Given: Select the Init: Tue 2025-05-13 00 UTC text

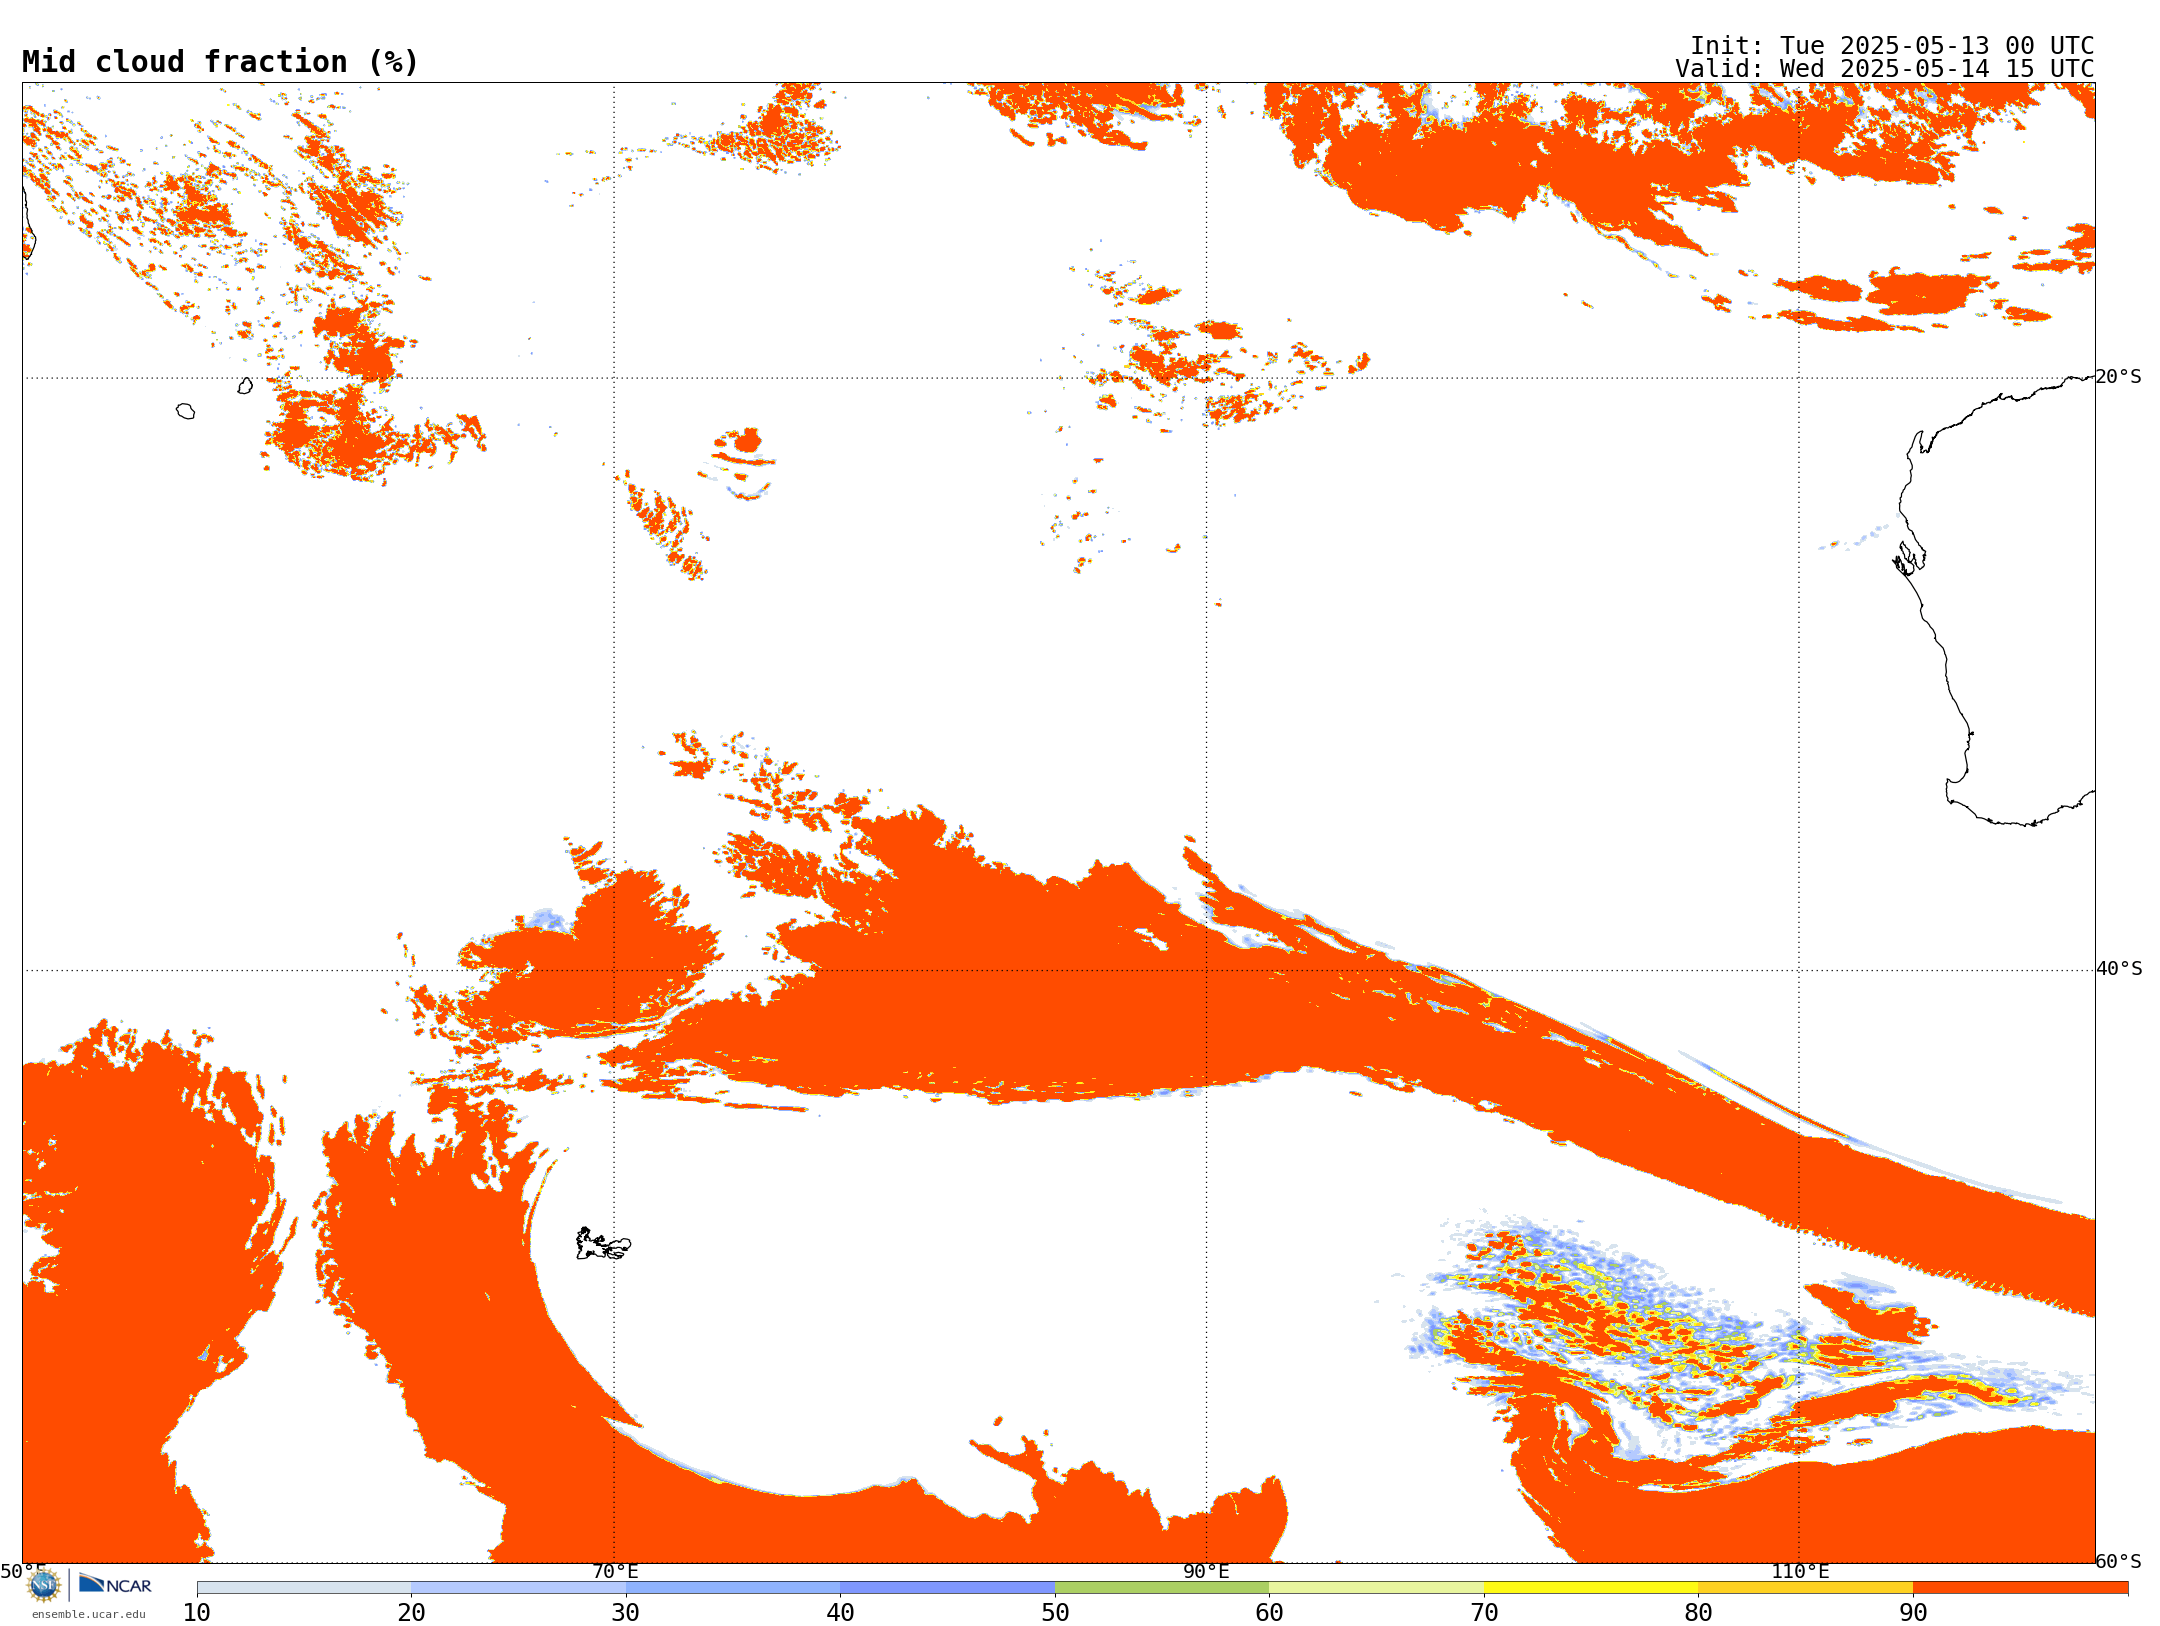Looking at the screenshot, I should 1892,46.
